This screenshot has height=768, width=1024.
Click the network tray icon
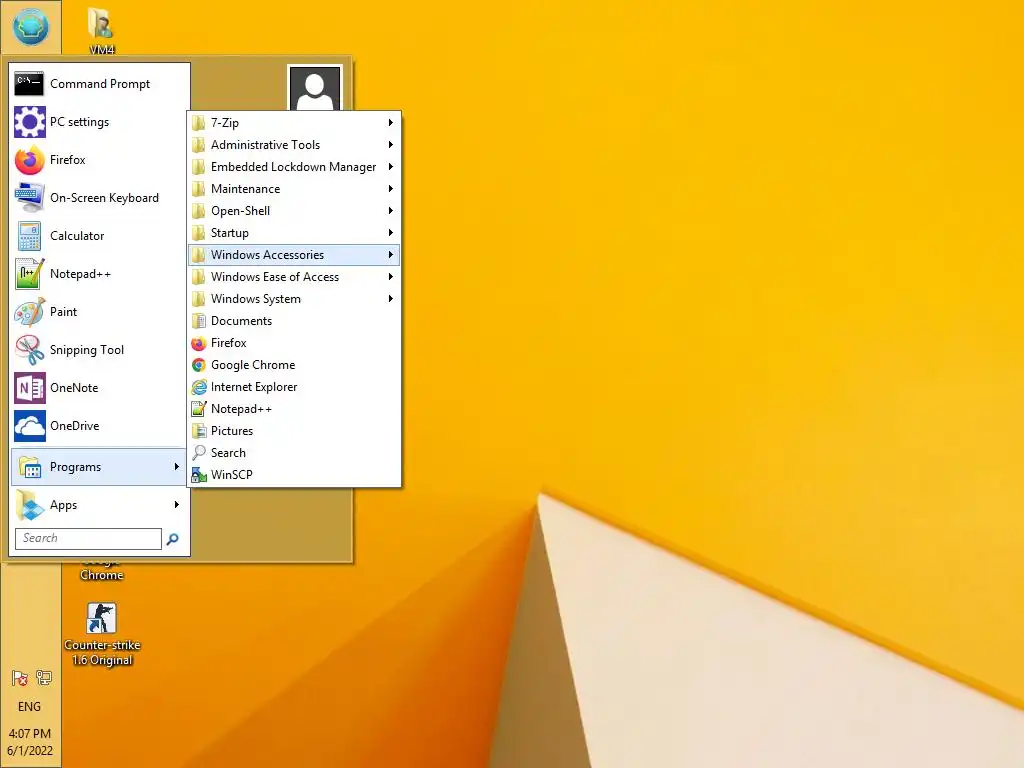pyautogui.click(x=44, y=678)
